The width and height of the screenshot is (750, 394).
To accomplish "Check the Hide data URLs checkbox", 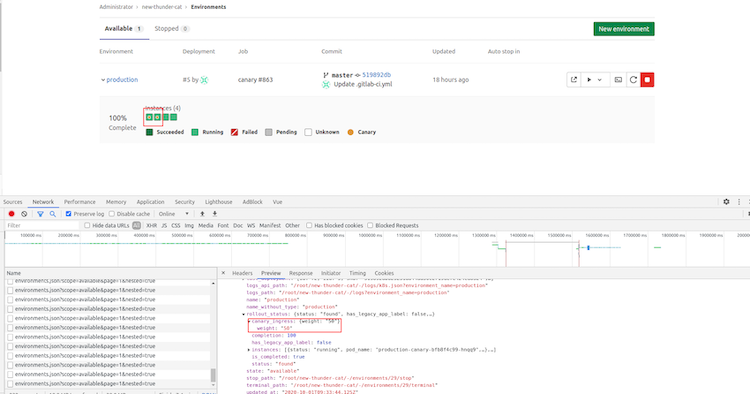I will 87,225.
